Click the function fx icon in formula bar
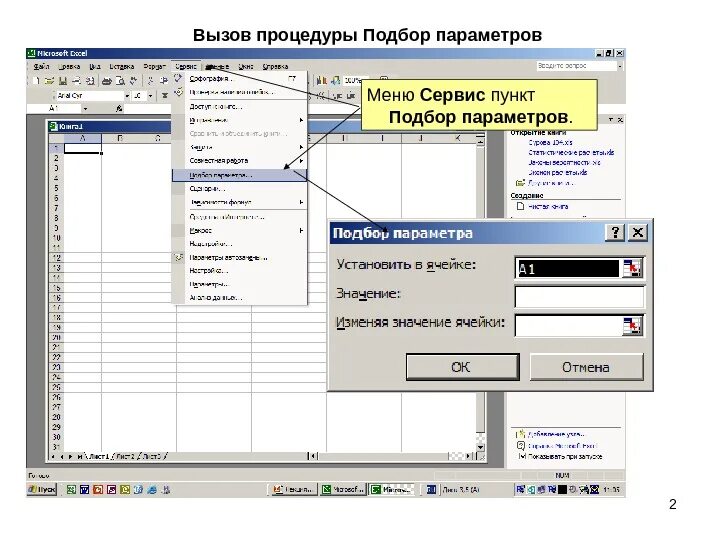This screenshot has width=720, height=540. point(119,108)
